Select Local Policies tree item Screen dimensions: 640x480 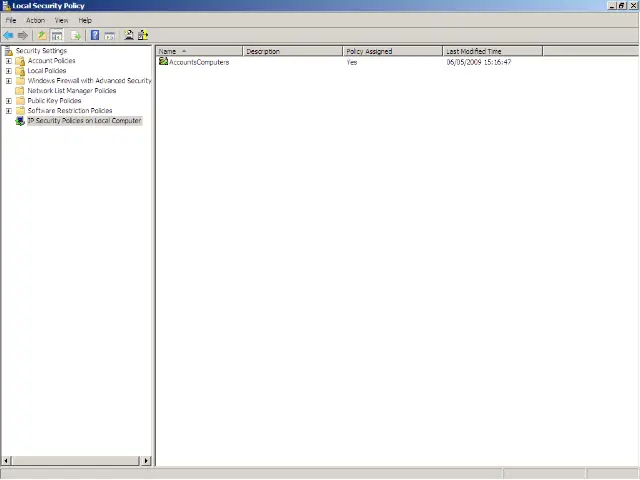click(x=47, y=71)
